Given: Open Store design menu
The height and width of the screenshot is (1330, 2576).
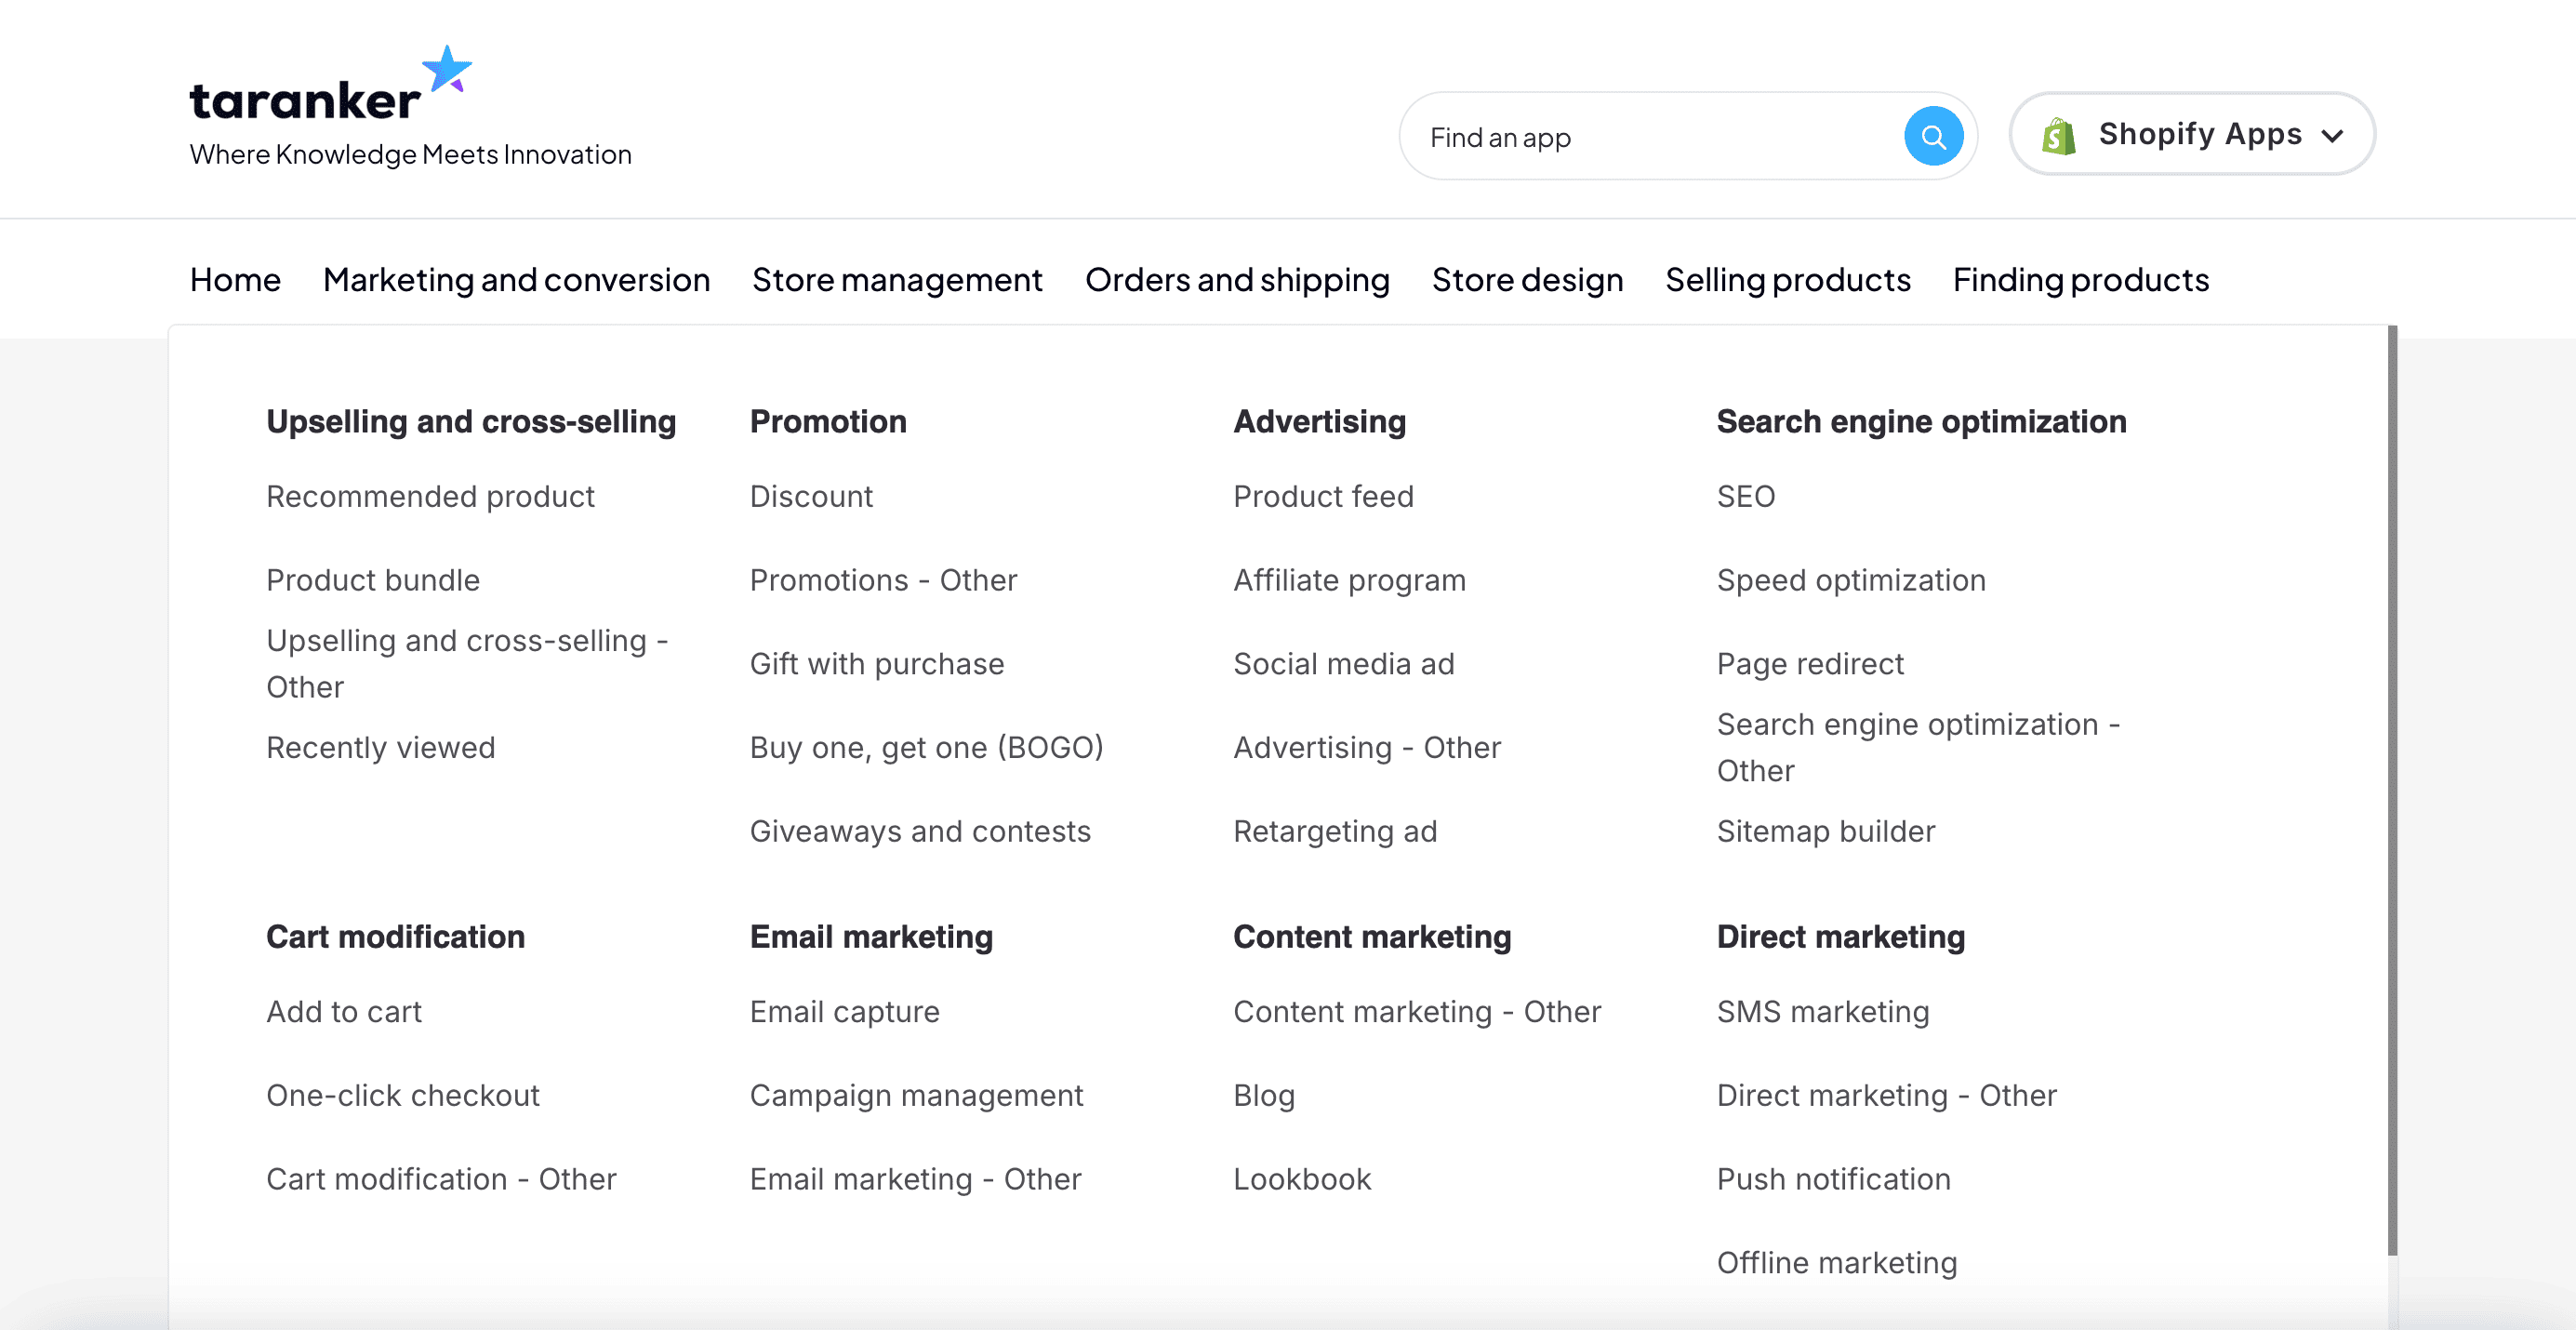Looking at the screenshot, I should pos(1527,280).
